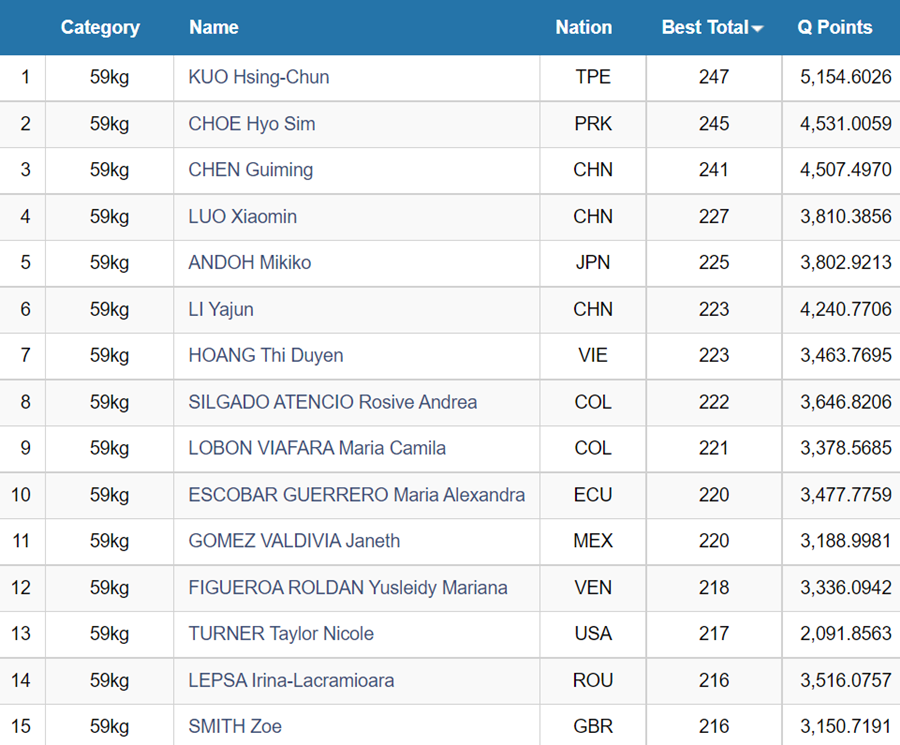The image size is (900, 745).
Task: Open LEPSA Irina-Lacramioara athlete link
Action: (291, 680)
